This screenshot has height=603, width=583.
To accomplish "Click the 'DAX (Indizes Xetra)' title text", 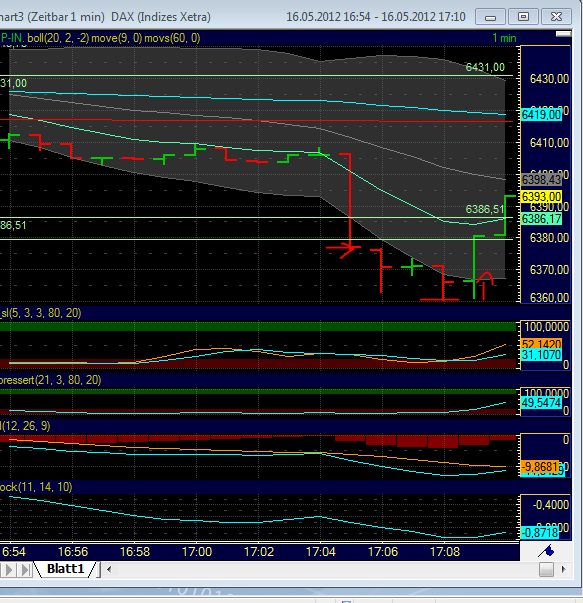I will (x=161, y=17).
